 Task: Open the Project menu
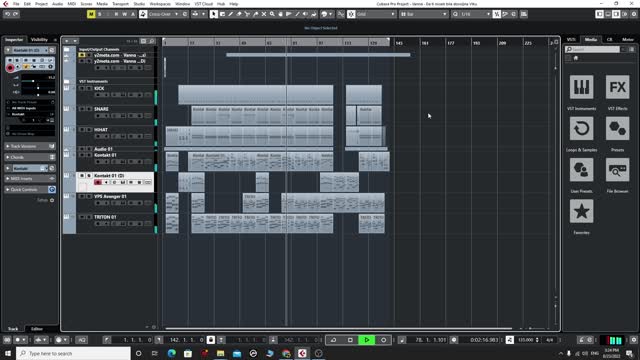click(41, 4)
